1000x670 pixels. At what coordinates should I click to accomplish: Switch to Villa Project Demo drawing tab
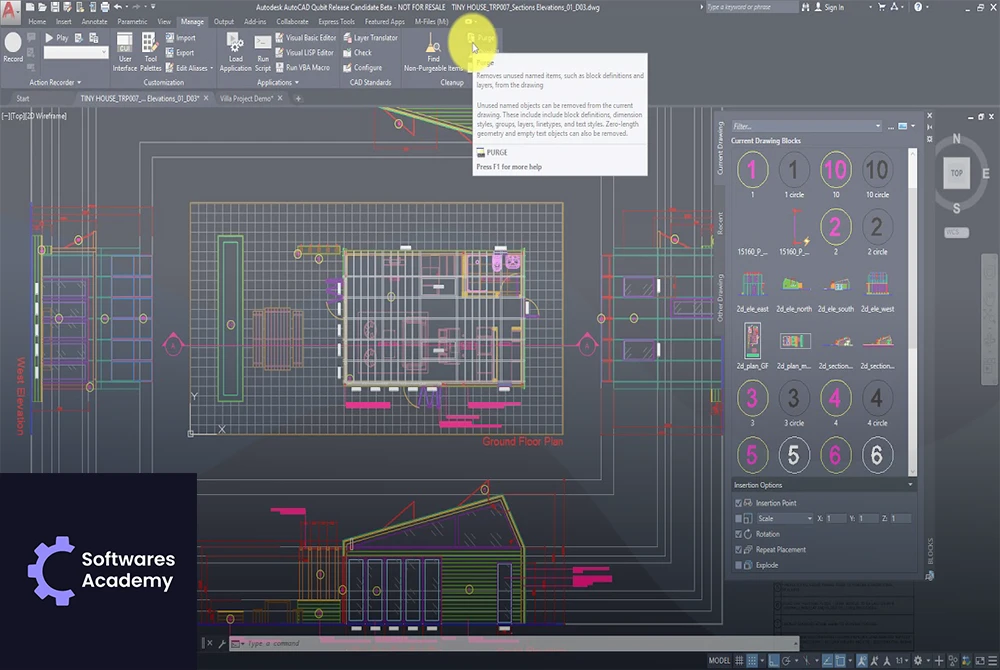246,99
